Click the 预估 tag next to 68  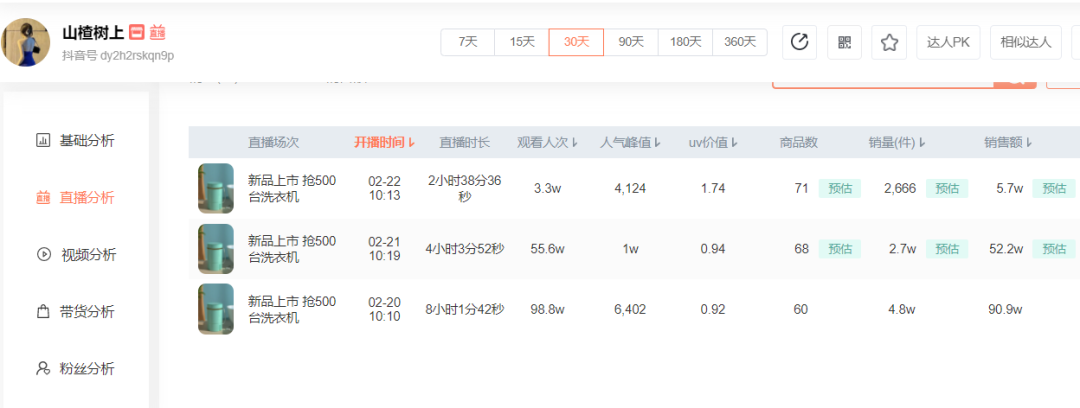point(840,249)
